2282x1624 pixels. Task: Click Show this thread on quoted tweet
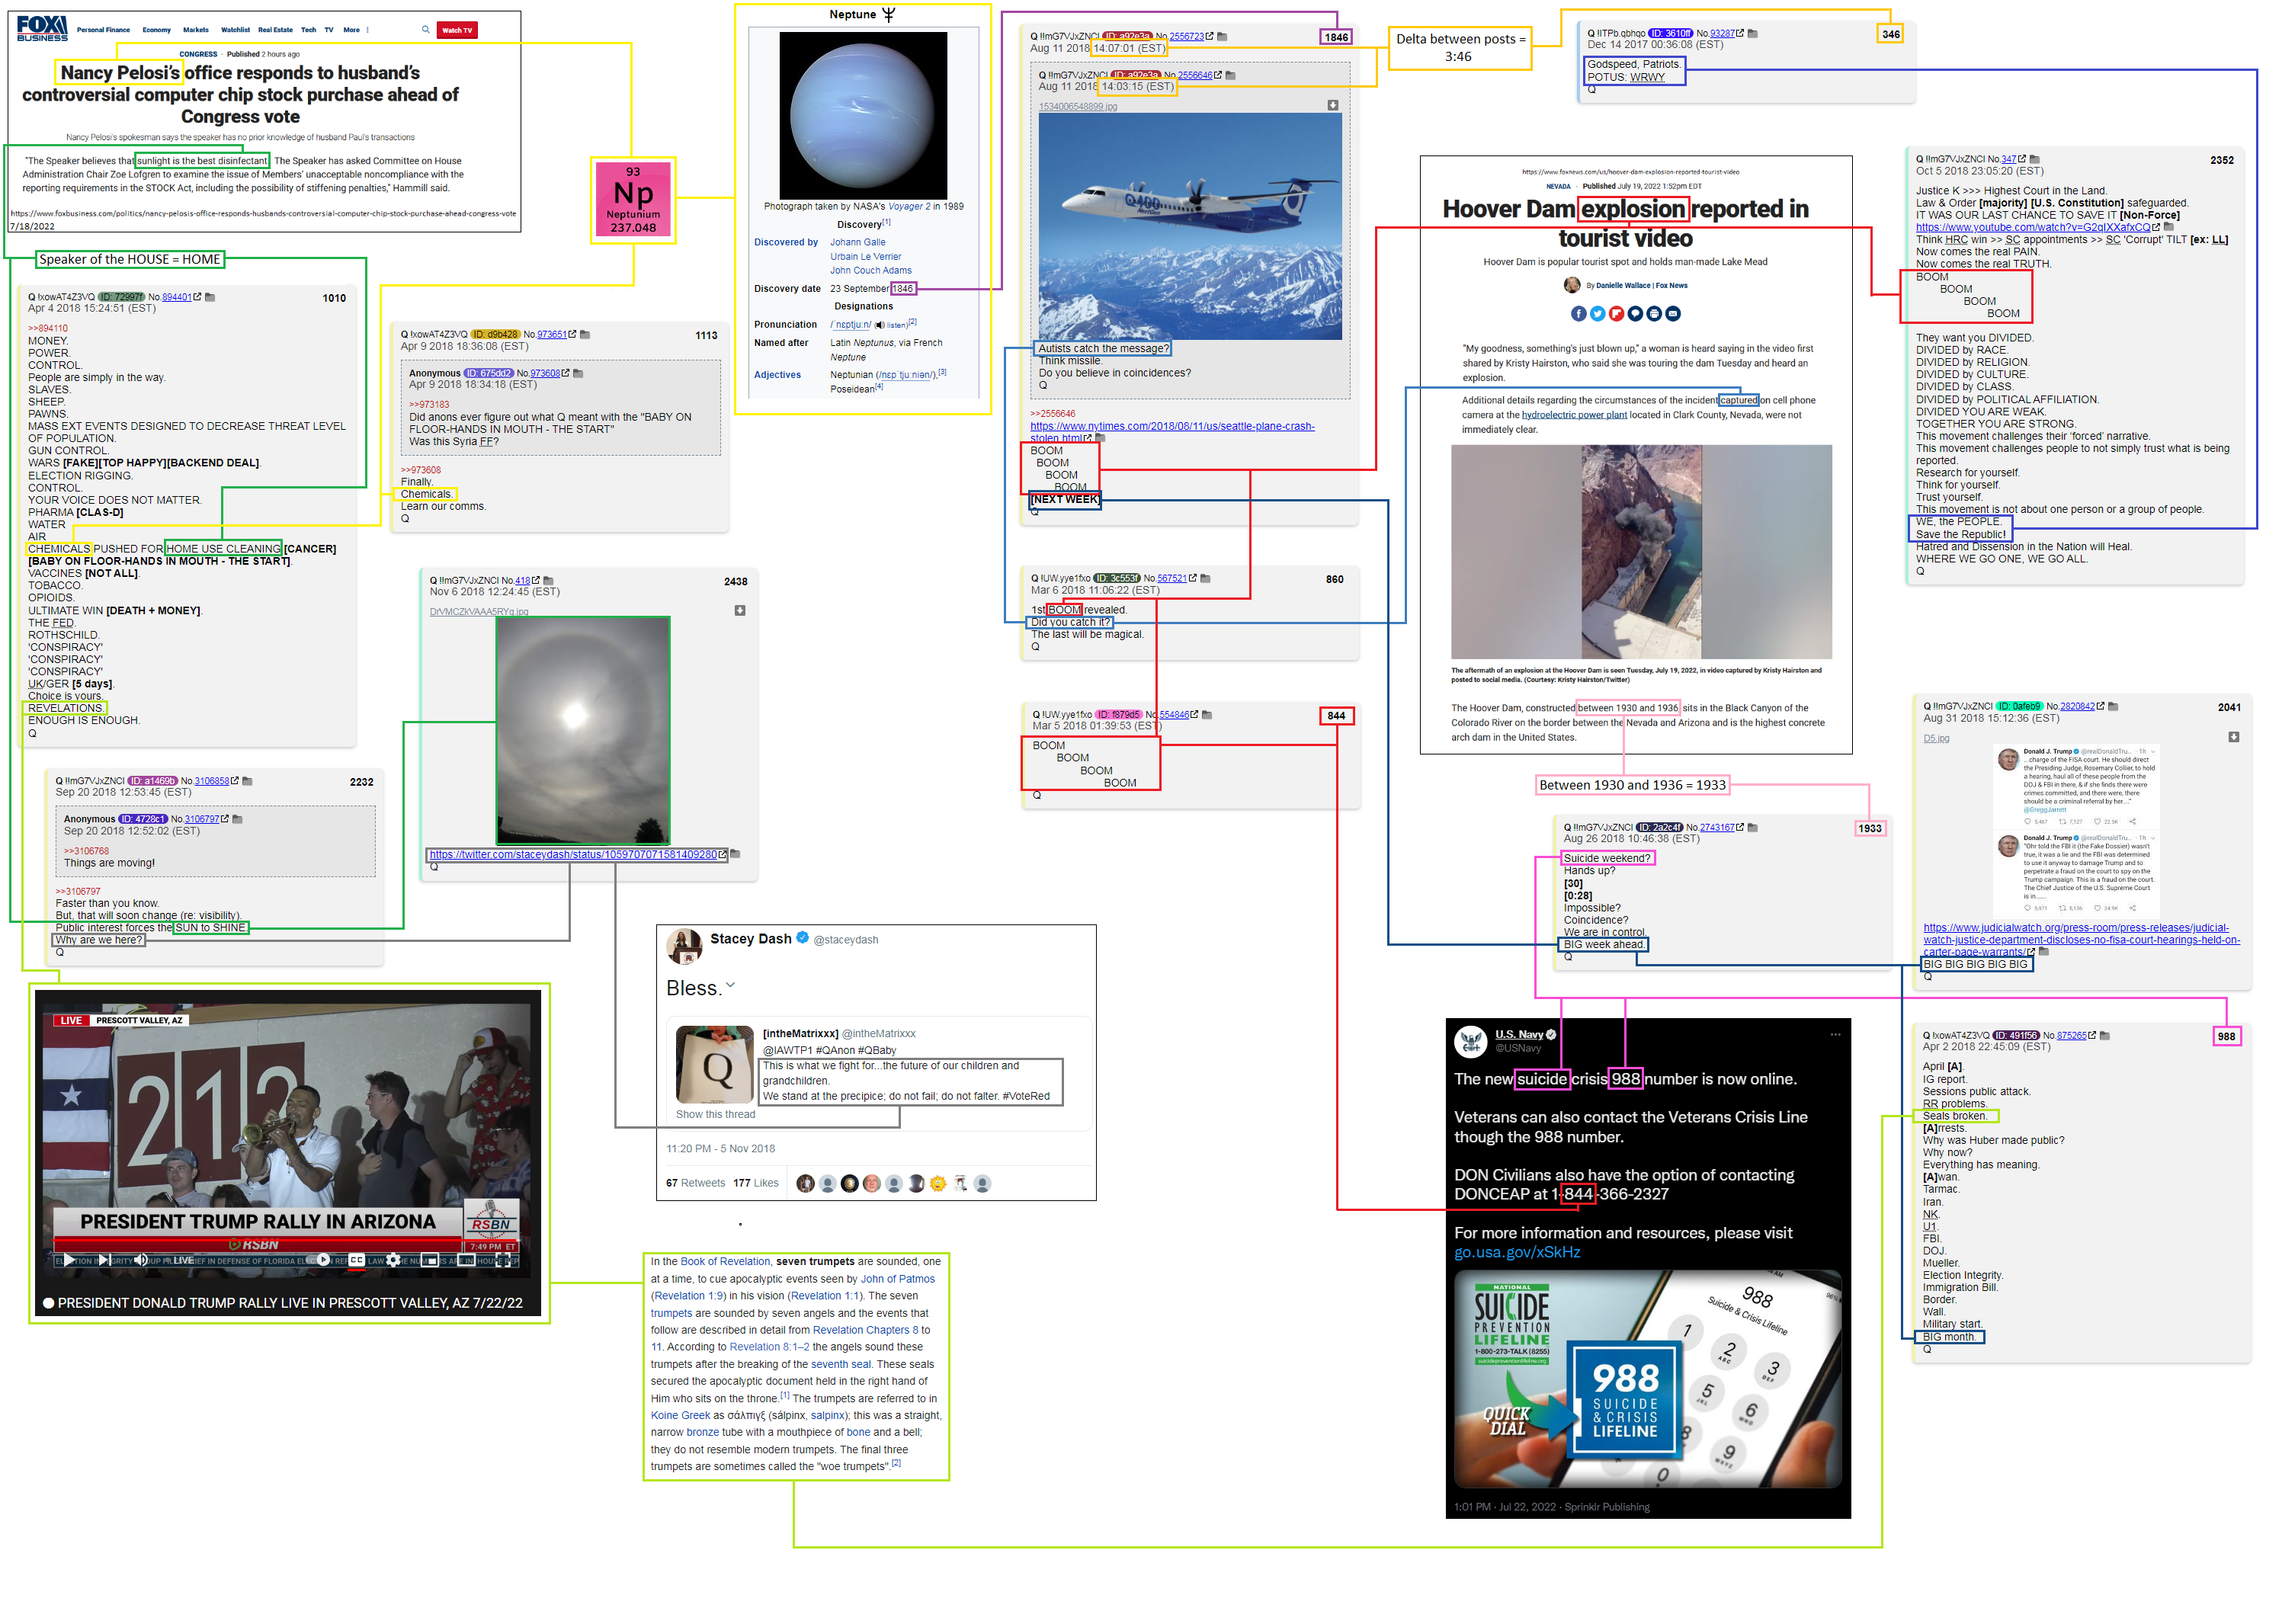pyautogui.click(x=715, y=1114)
